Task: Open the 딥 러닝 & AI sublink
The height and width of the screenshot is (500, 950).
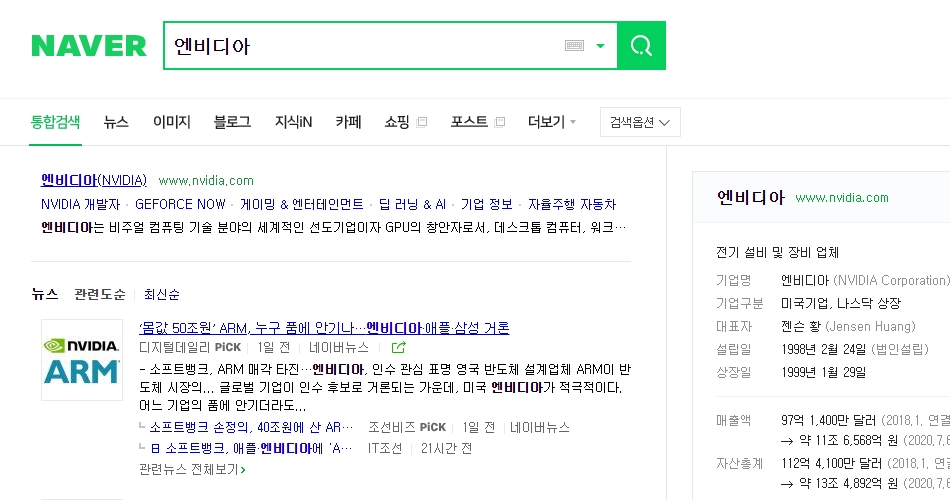Action: 412,204
